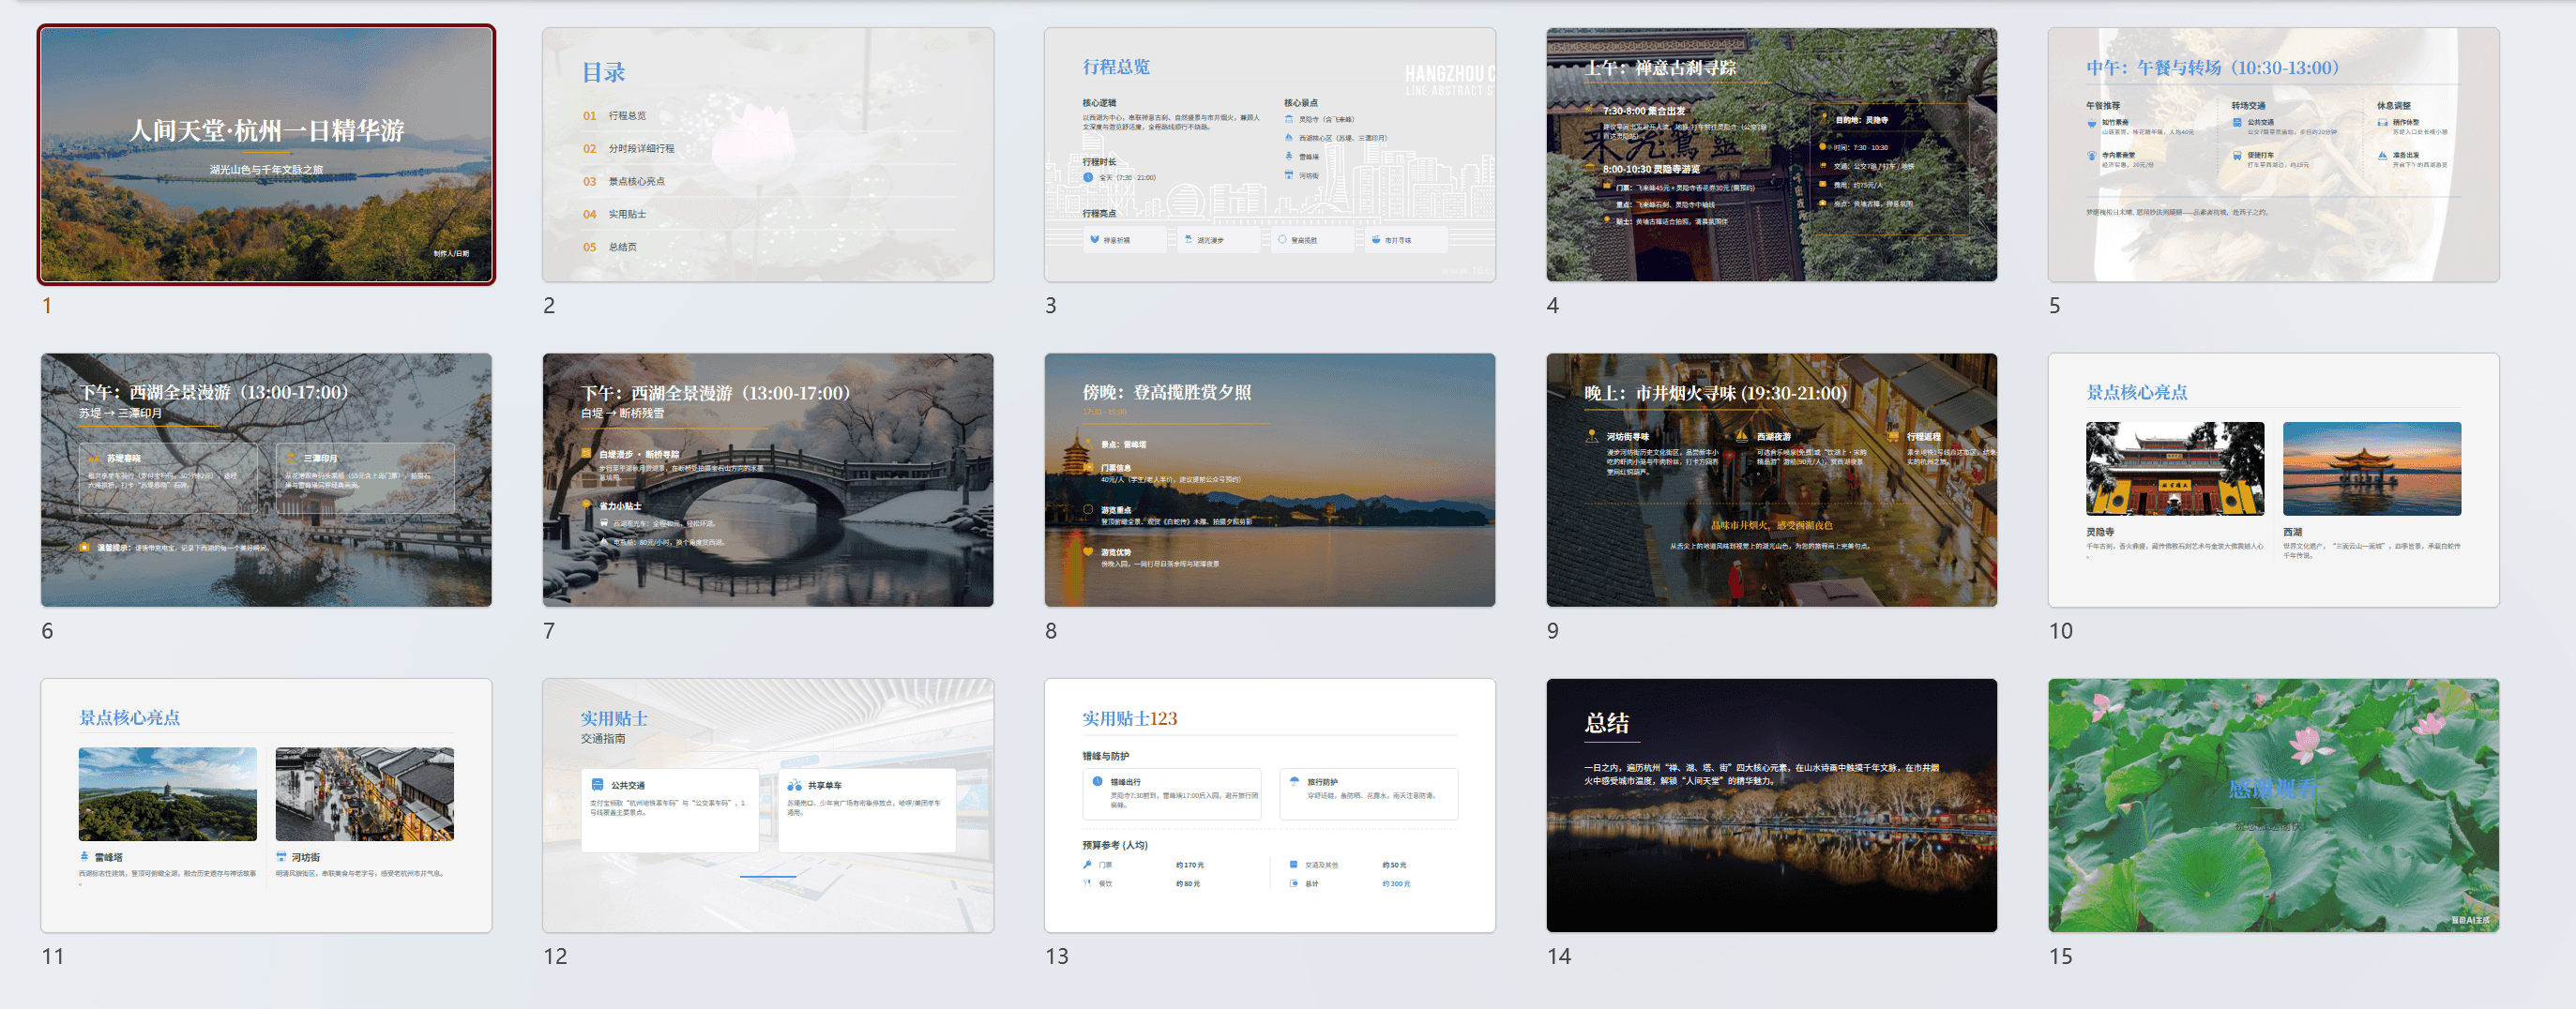Select 景点核心亮点 slide showing 灵隐寺 and 西湖
The image size is (2576, 1009).
pyautogui.click(x=2273, y=480)
